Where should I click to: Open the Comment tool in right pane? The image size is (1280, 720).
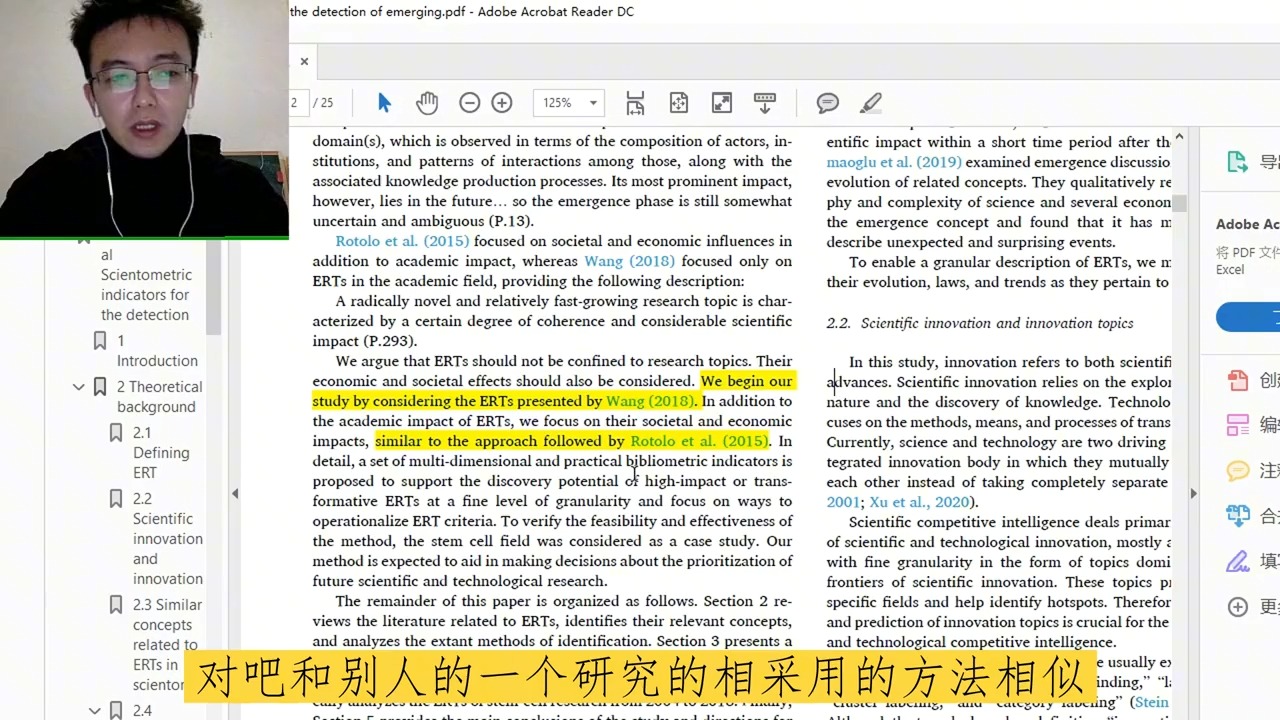tap(1238, 470)
